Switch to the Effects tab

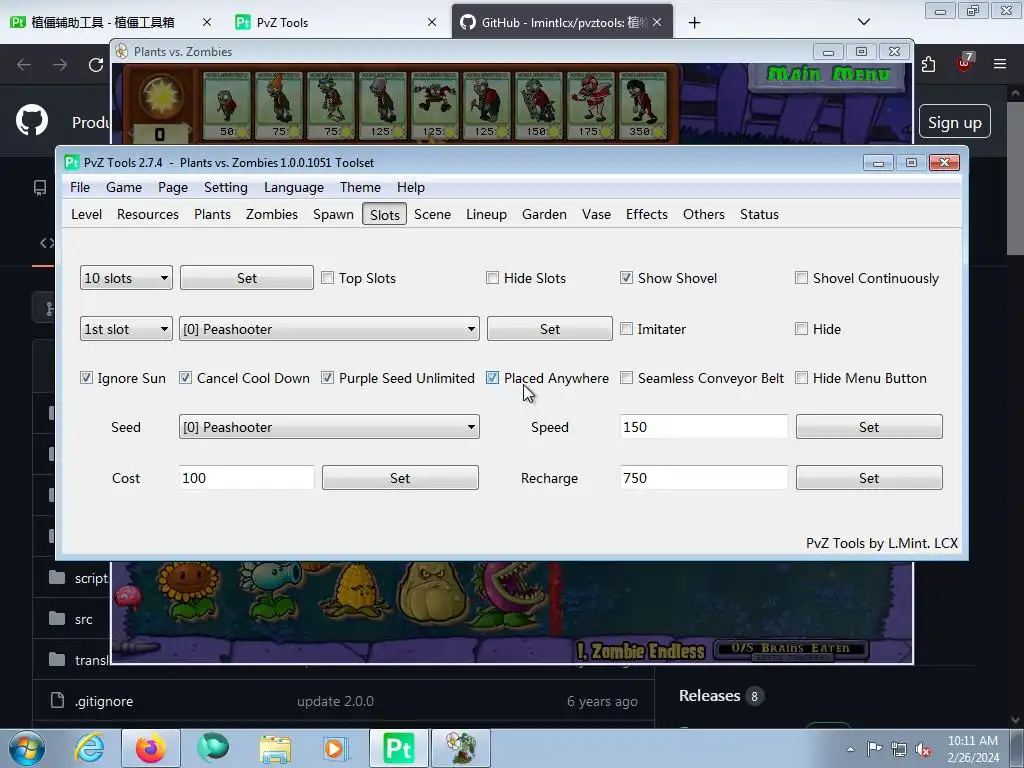647,214
